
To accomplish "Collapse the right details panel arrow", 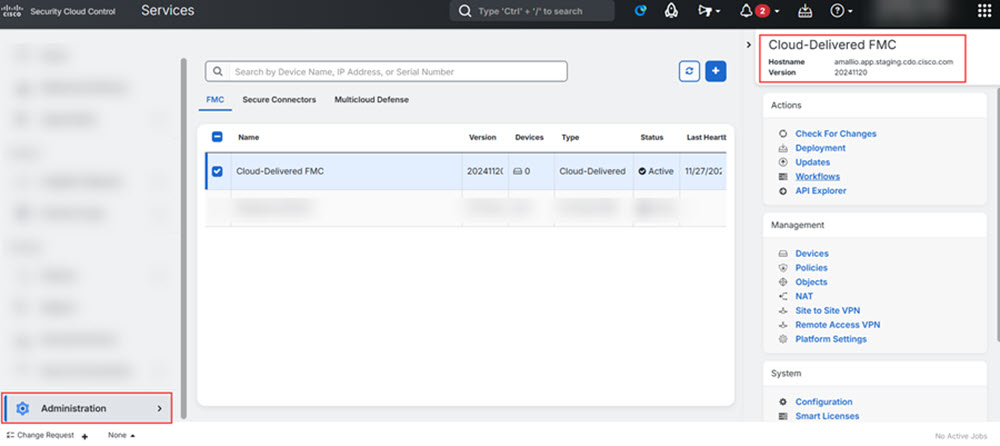I will [x=748, y=44].
